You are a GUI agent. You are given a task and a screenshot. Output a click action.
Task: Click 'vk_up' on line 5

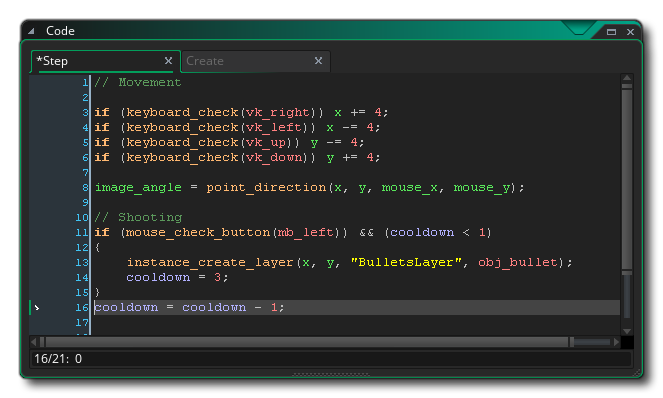(x=266, y=143)
